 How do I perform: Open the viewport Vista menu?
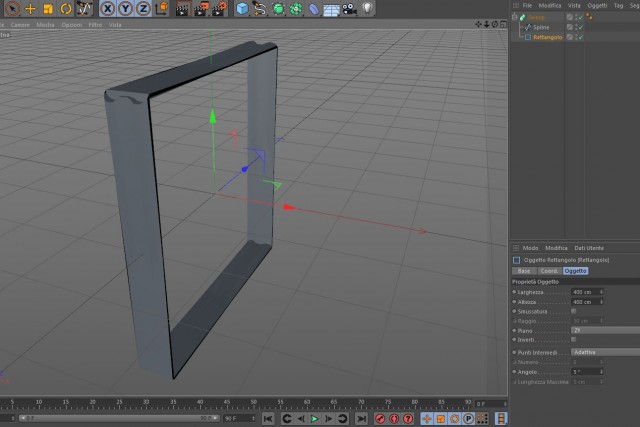(115, 25)
